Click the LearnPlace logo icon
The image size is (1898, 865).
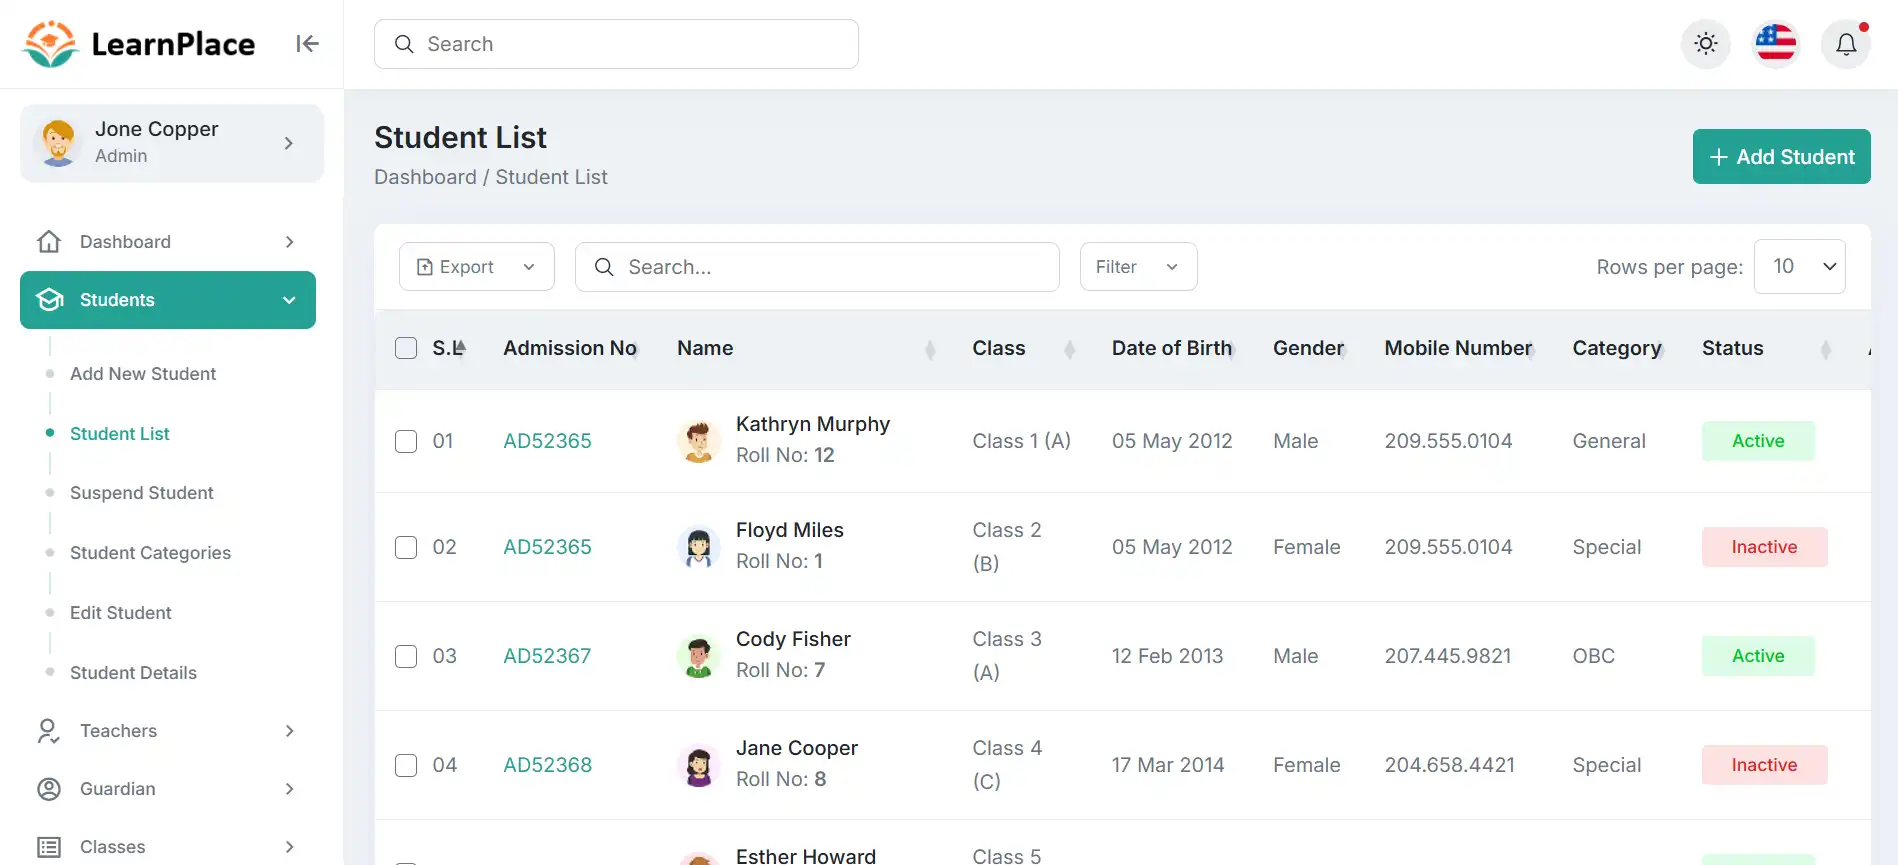click(x=50, y=44)
